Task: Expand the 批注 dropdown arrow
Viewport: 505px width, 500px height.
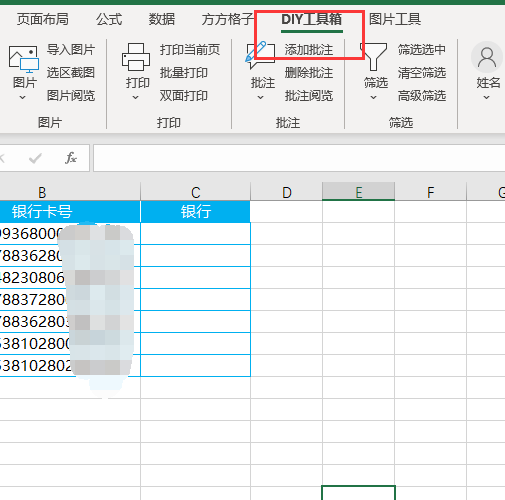Action: pyautogui.click(x=260, y=97)
